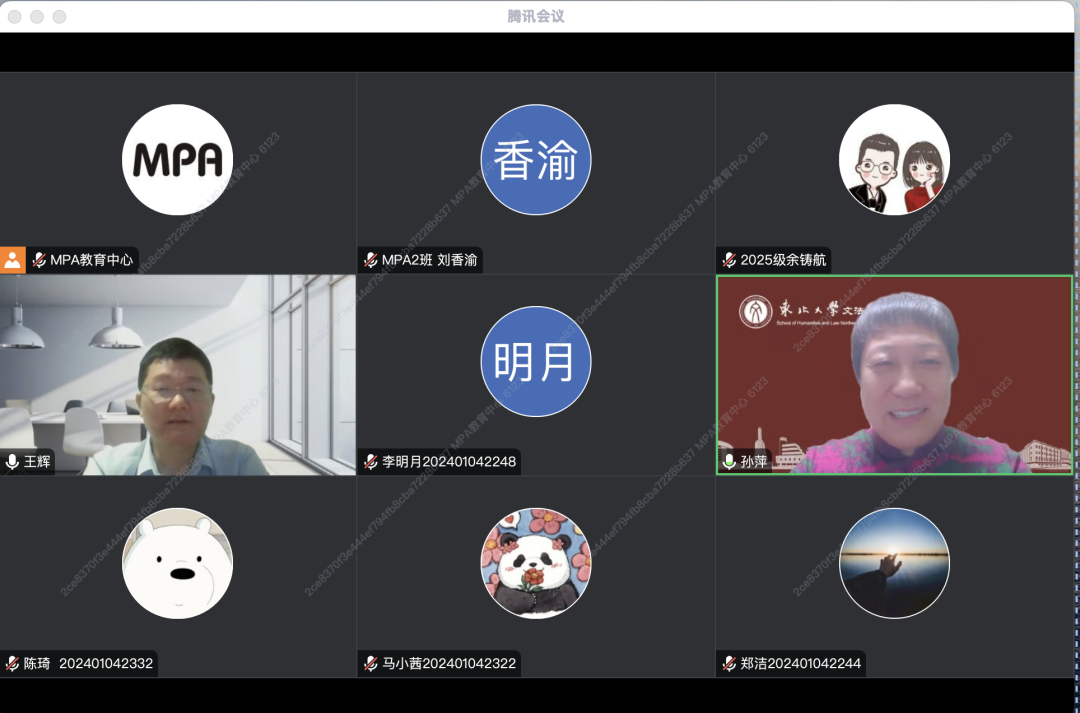
Task: Click the muted mic icon for 马小茜202401042322
Action: click(x=371, y=663)
